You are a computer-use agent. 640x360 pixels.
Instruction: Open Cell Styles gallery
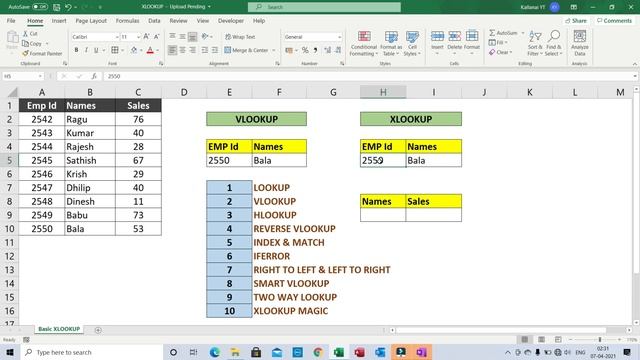point(412,43)
